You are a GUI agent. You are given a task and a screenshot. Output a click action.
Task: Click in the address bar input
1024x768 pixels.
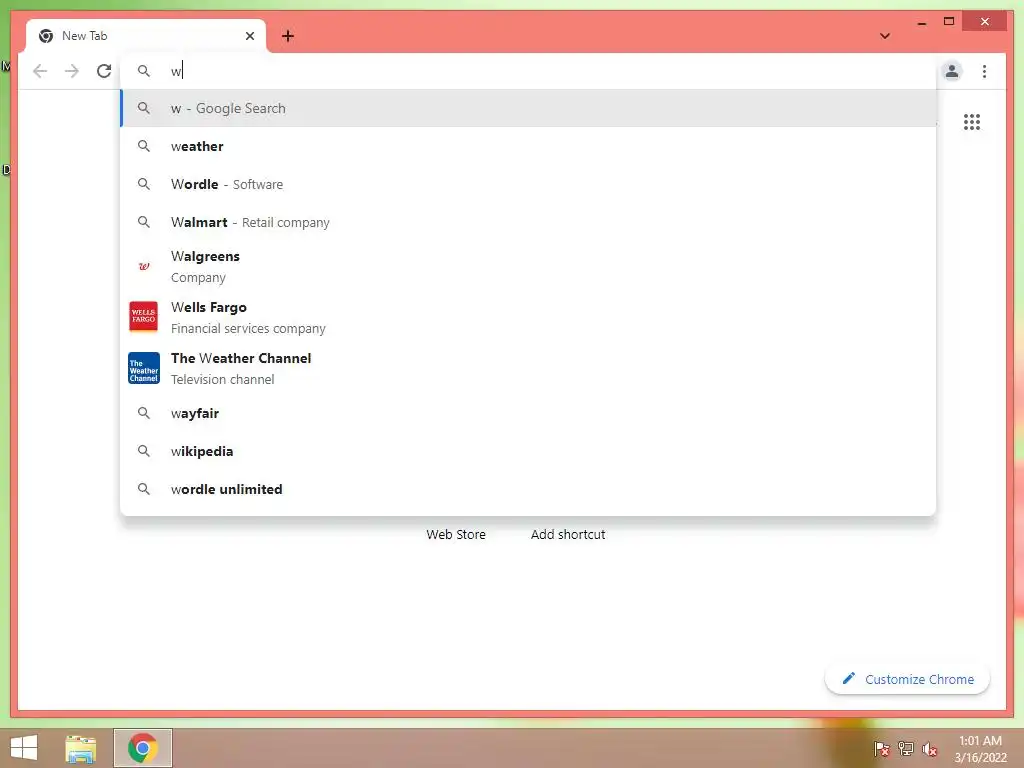[528, 71]
